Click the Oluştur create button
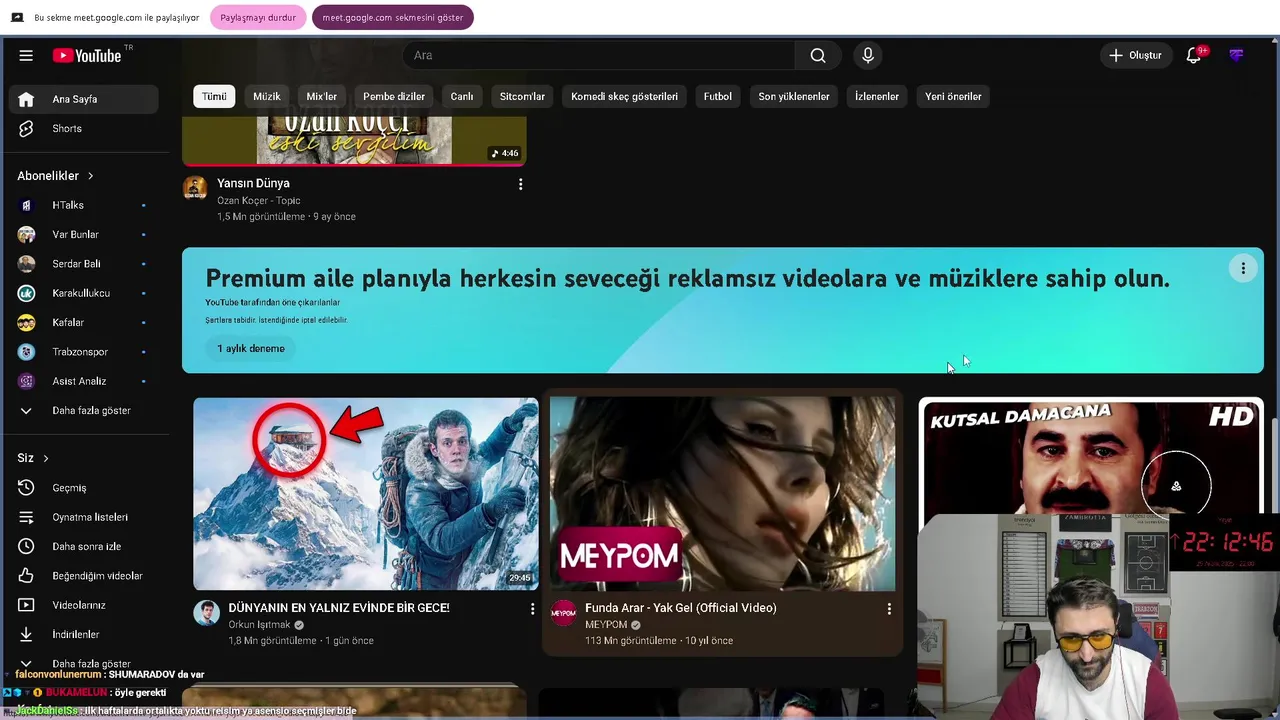 tap(1136, 56)
